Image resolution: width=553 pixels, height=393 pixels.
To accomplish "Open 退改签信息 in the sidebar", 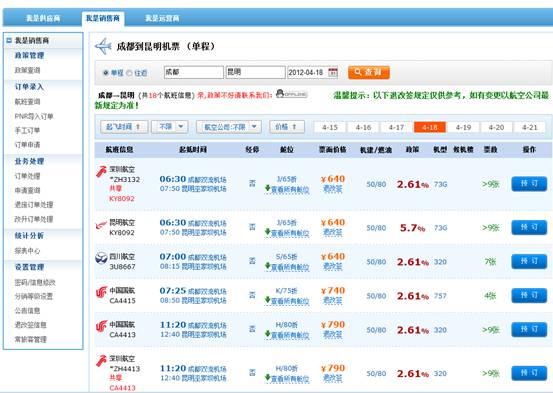I will click(31, 325).
